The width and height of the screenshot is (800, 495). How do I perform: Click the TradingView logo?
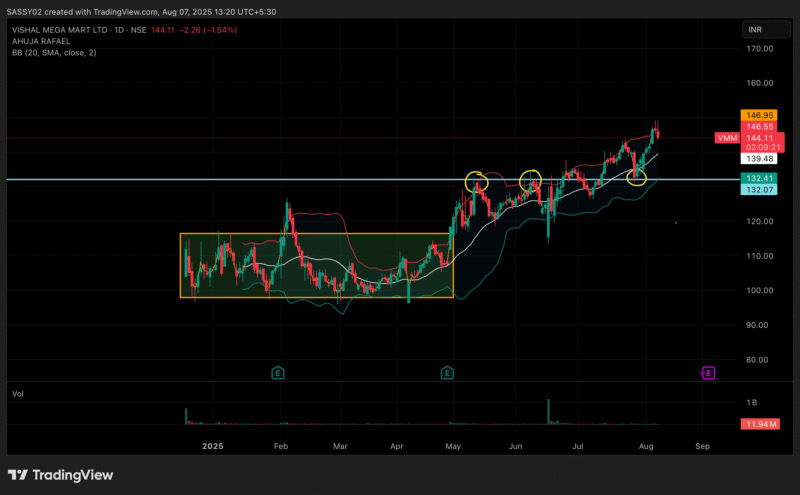[60, 475]
